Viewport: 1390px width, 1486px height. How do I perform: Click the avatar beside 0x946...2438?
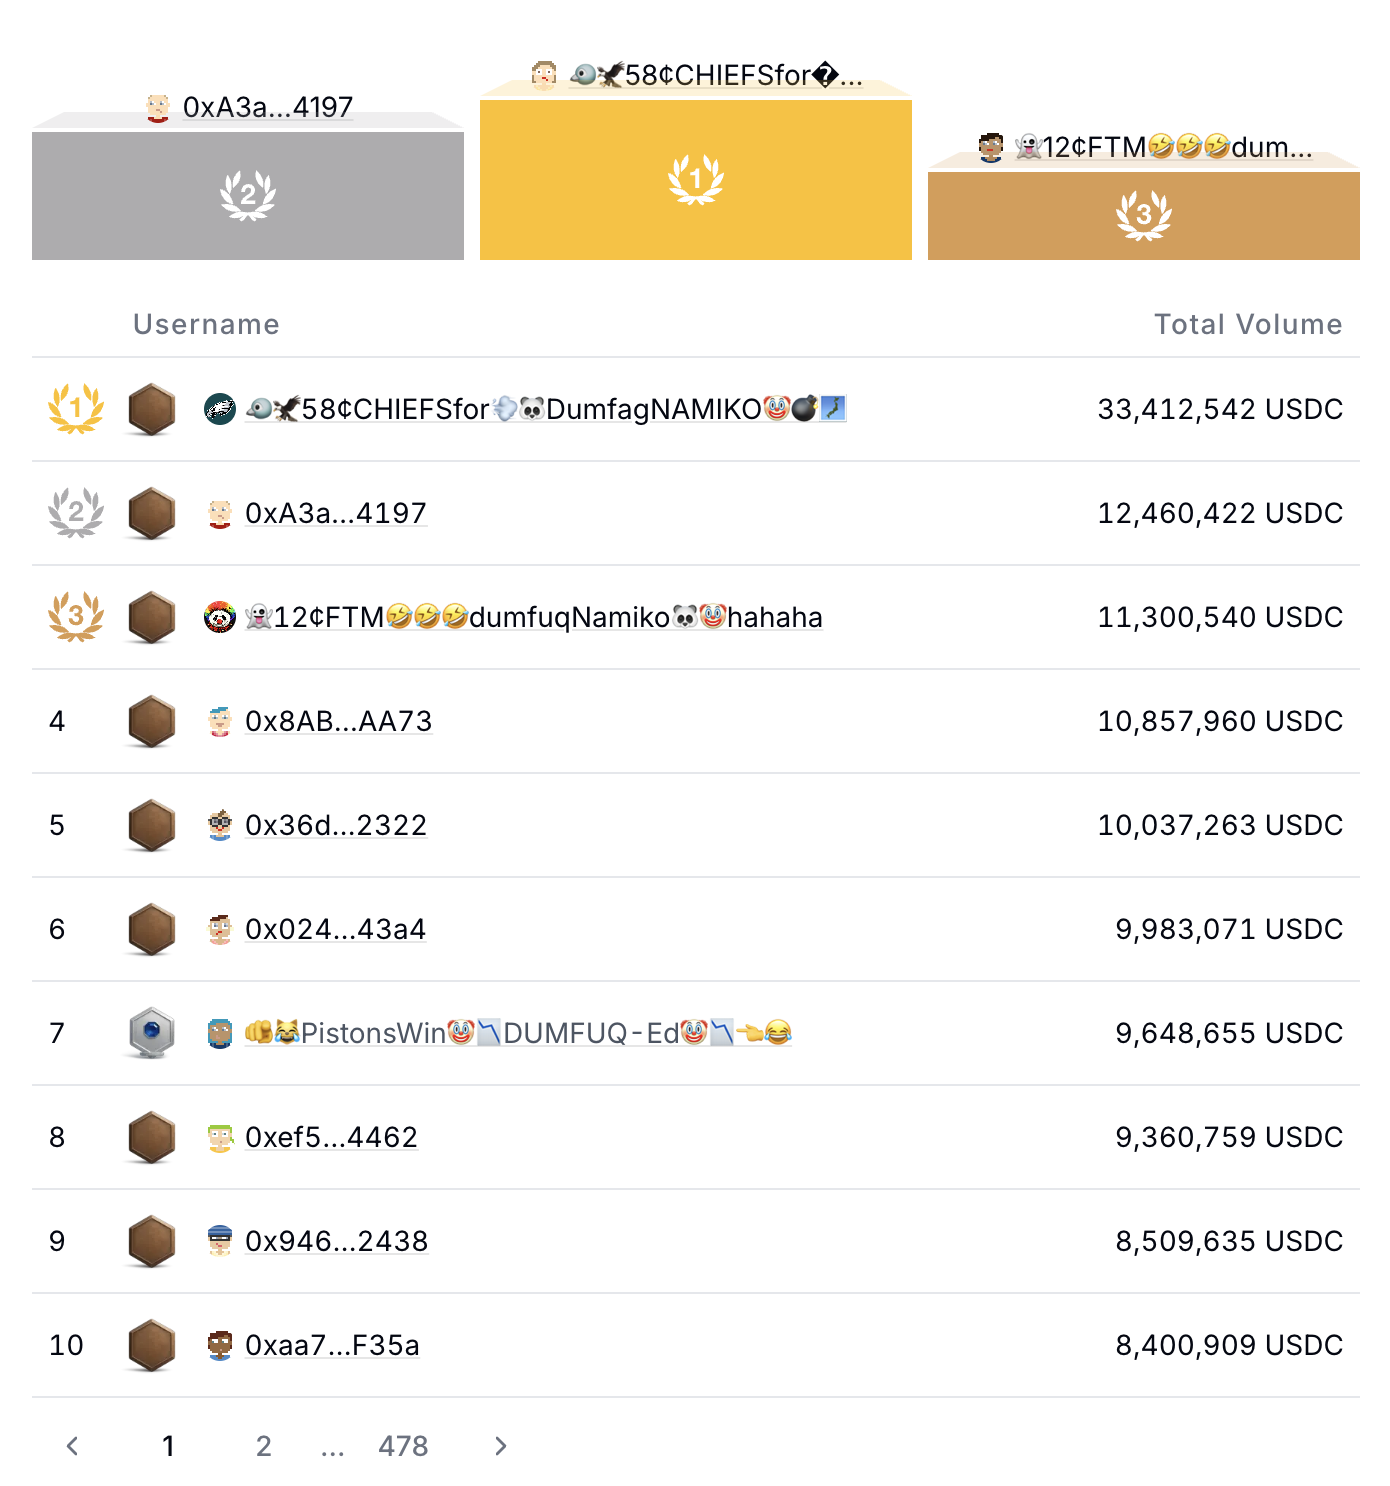click(x=220, y=1241)
